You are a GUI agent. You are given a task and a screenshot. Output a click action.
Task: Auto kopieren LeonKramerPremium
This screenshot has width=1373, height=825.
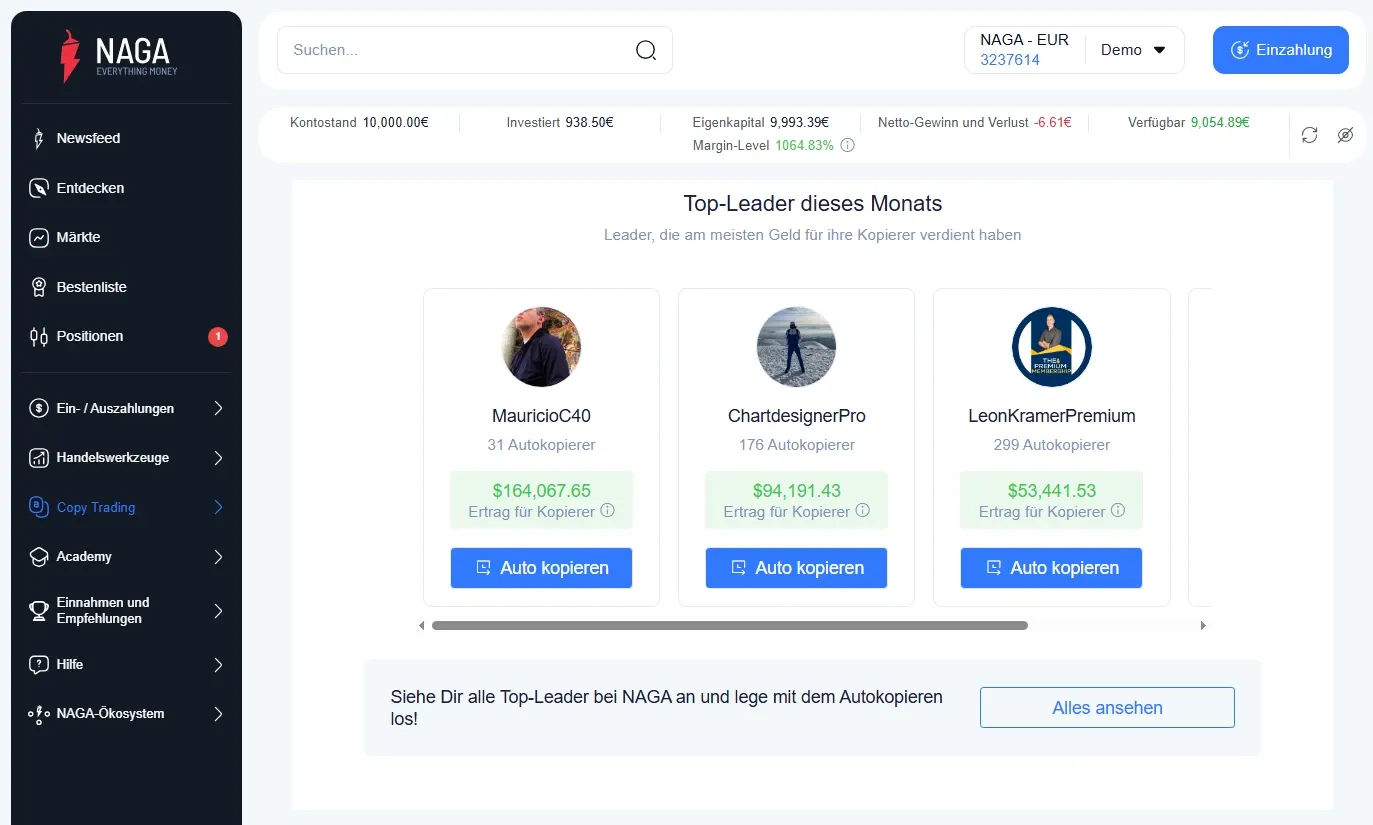pos(1051,568)
